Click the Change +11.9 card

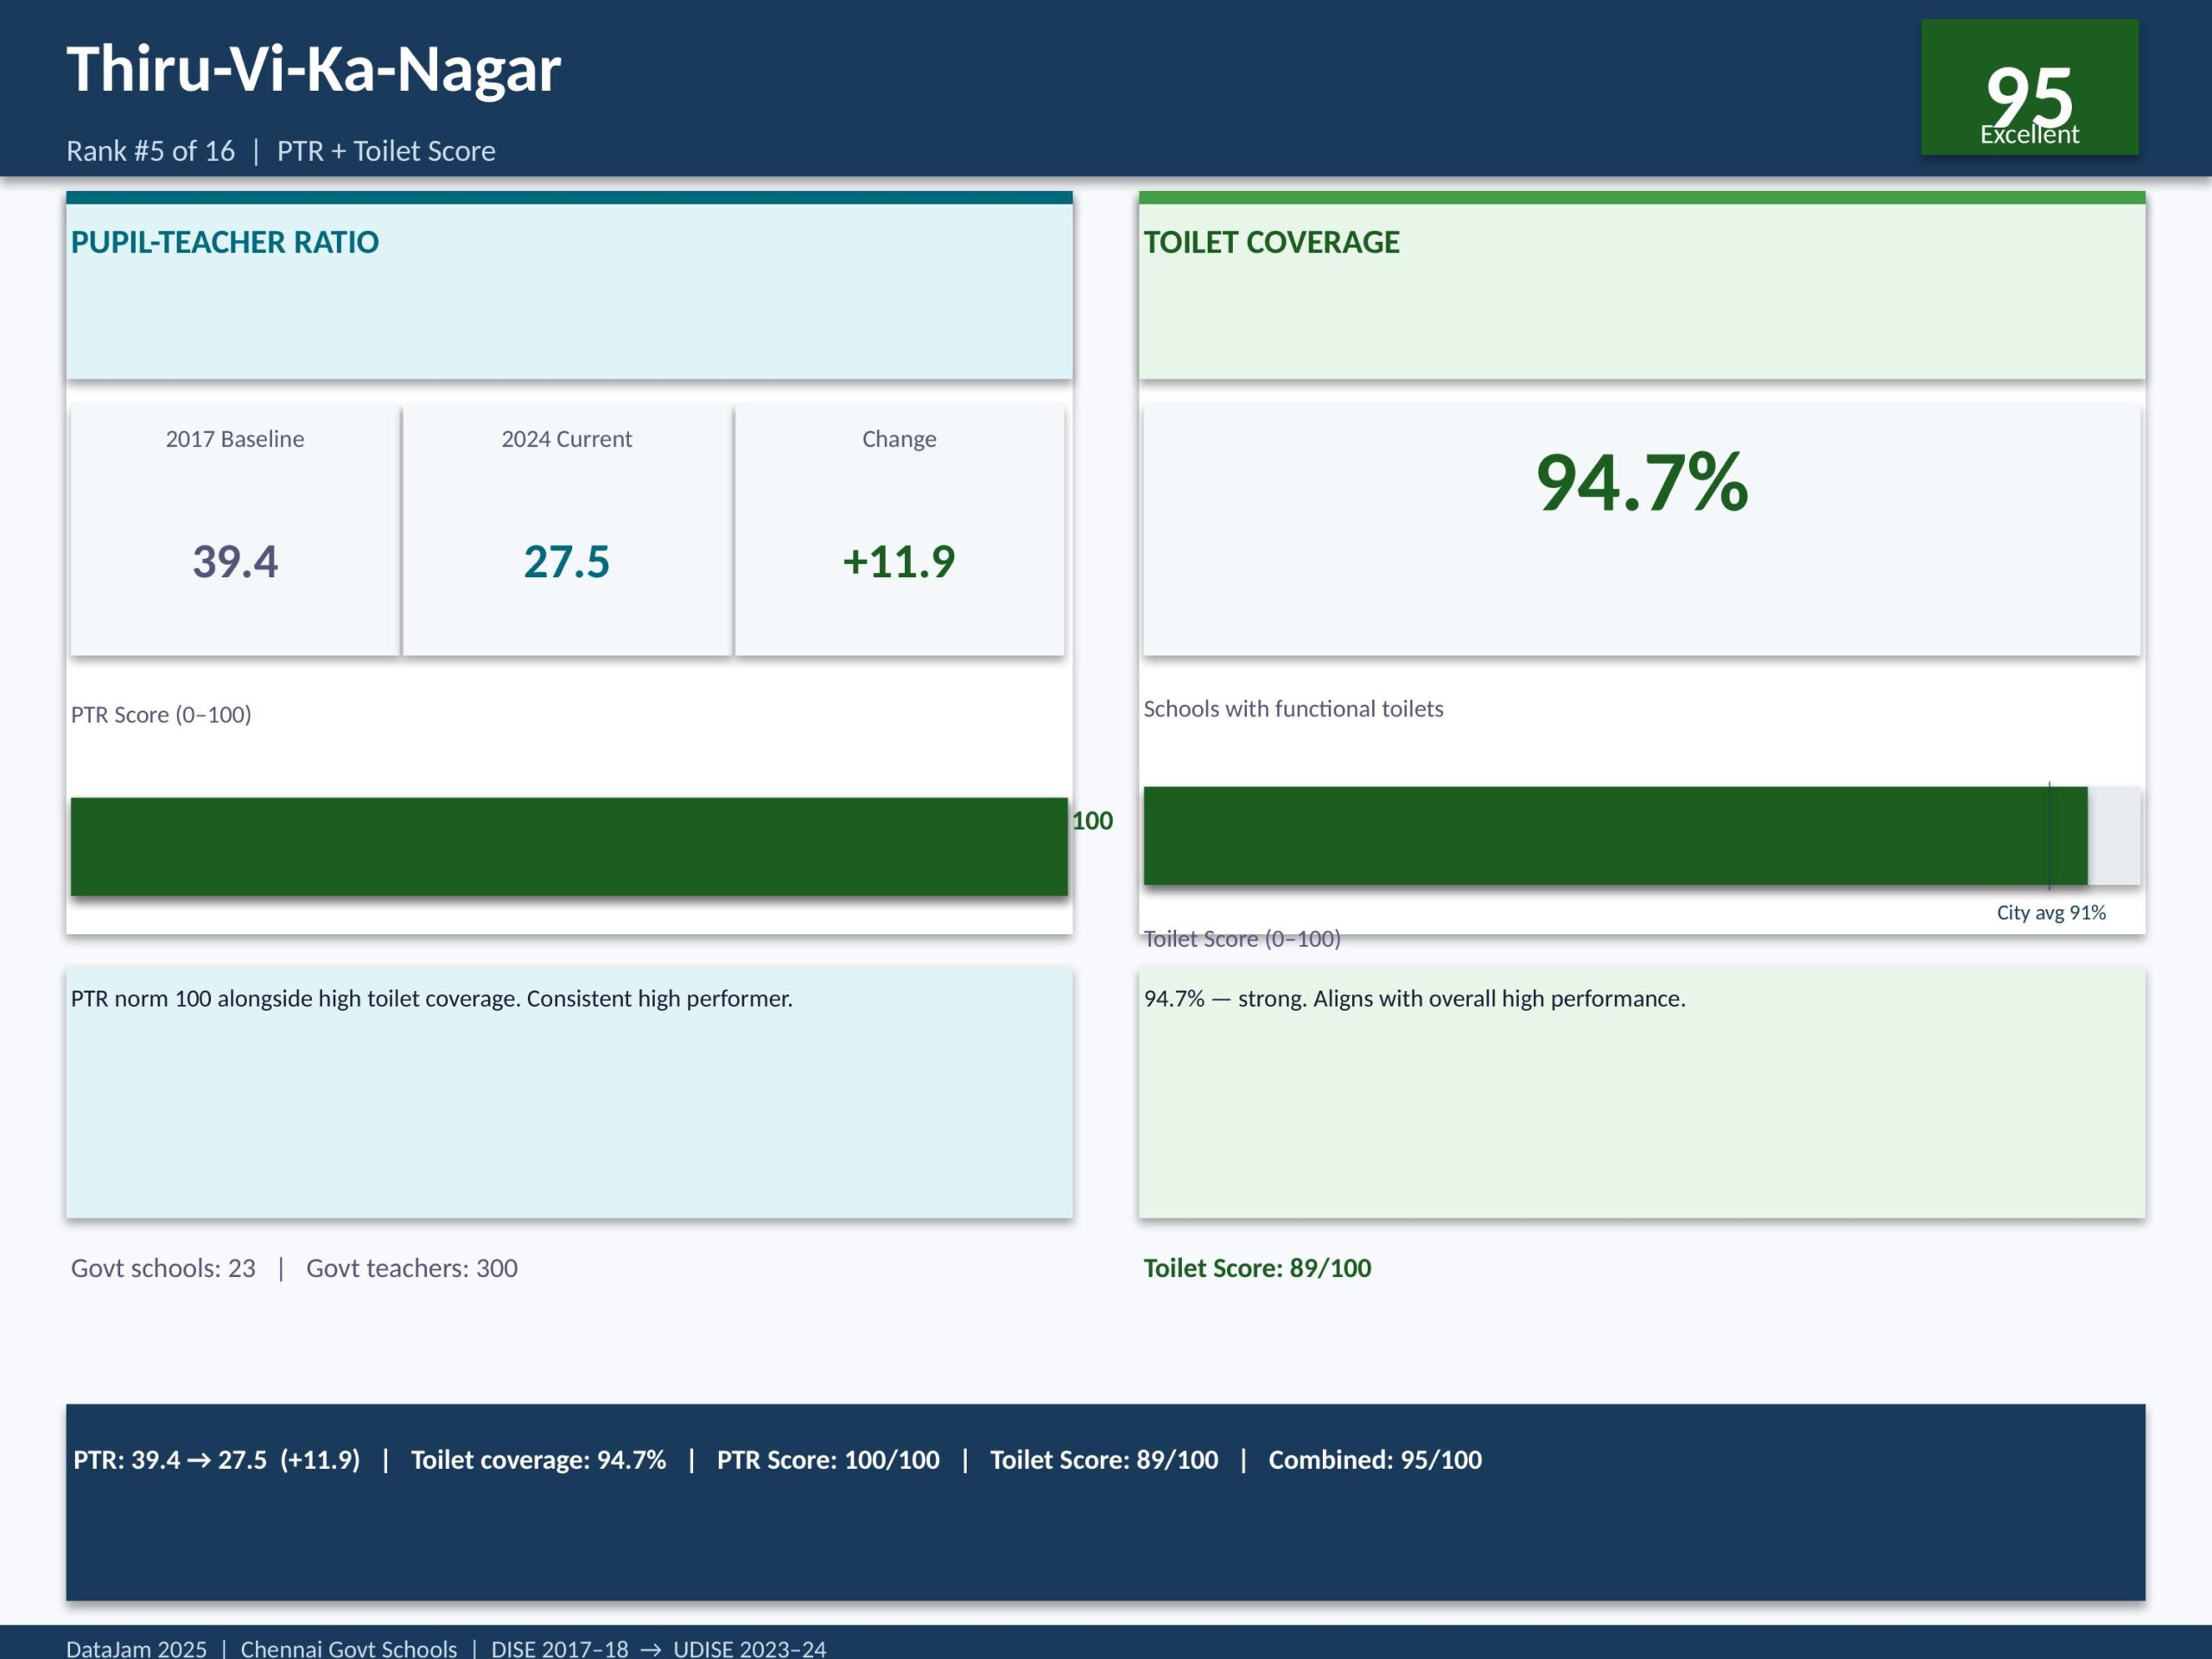pos(899,530)
